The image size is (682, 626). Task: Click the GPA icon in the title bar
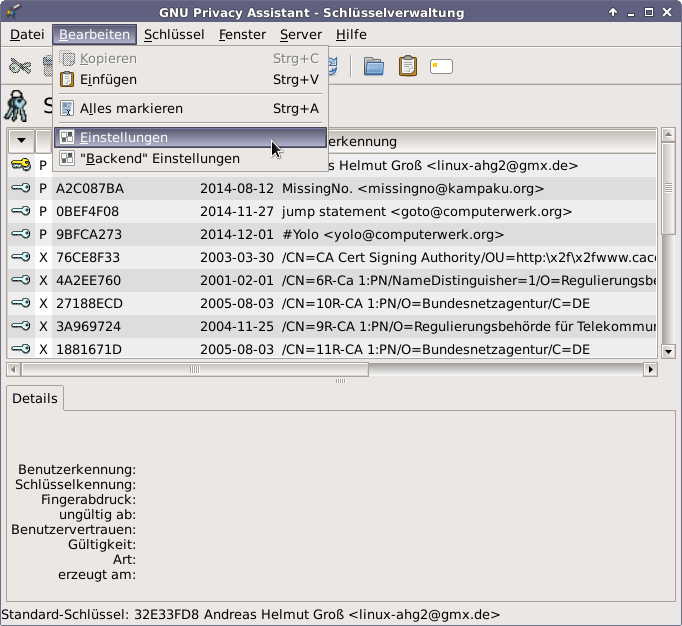pyautogui.click(x=12, y=11)
